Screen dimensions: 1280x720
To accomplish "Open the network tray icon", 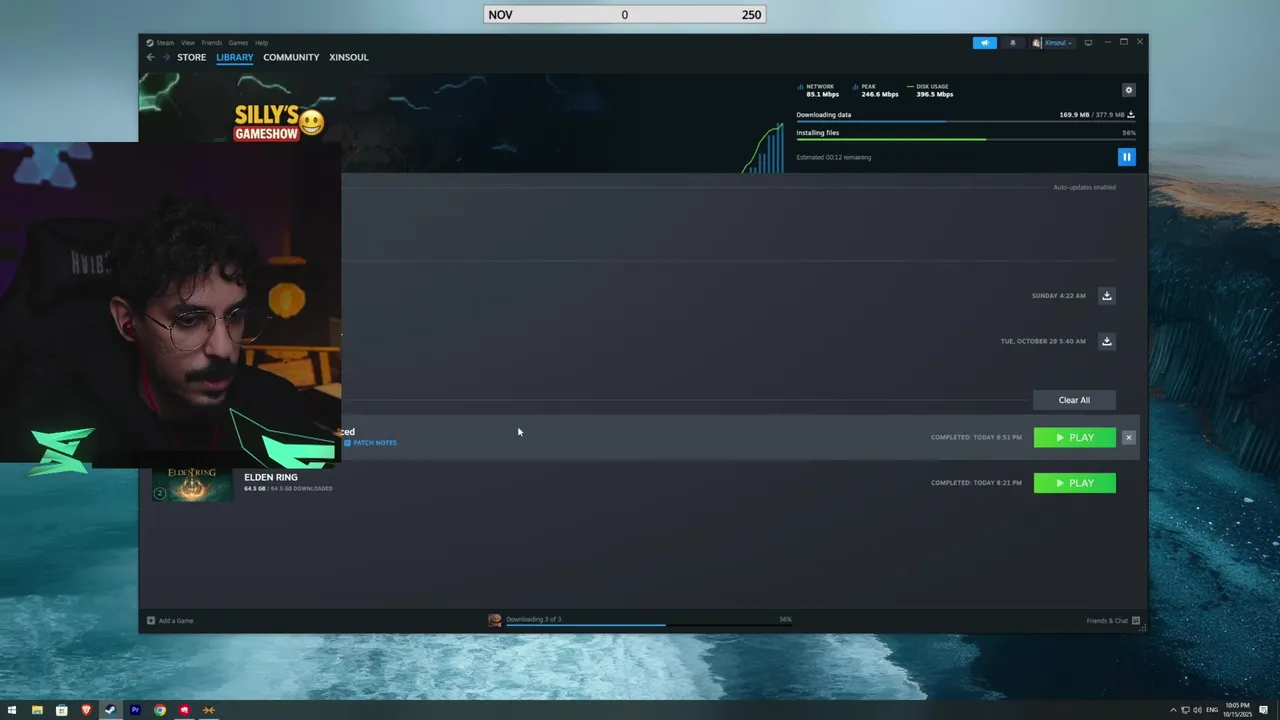I will (1185, 710).
